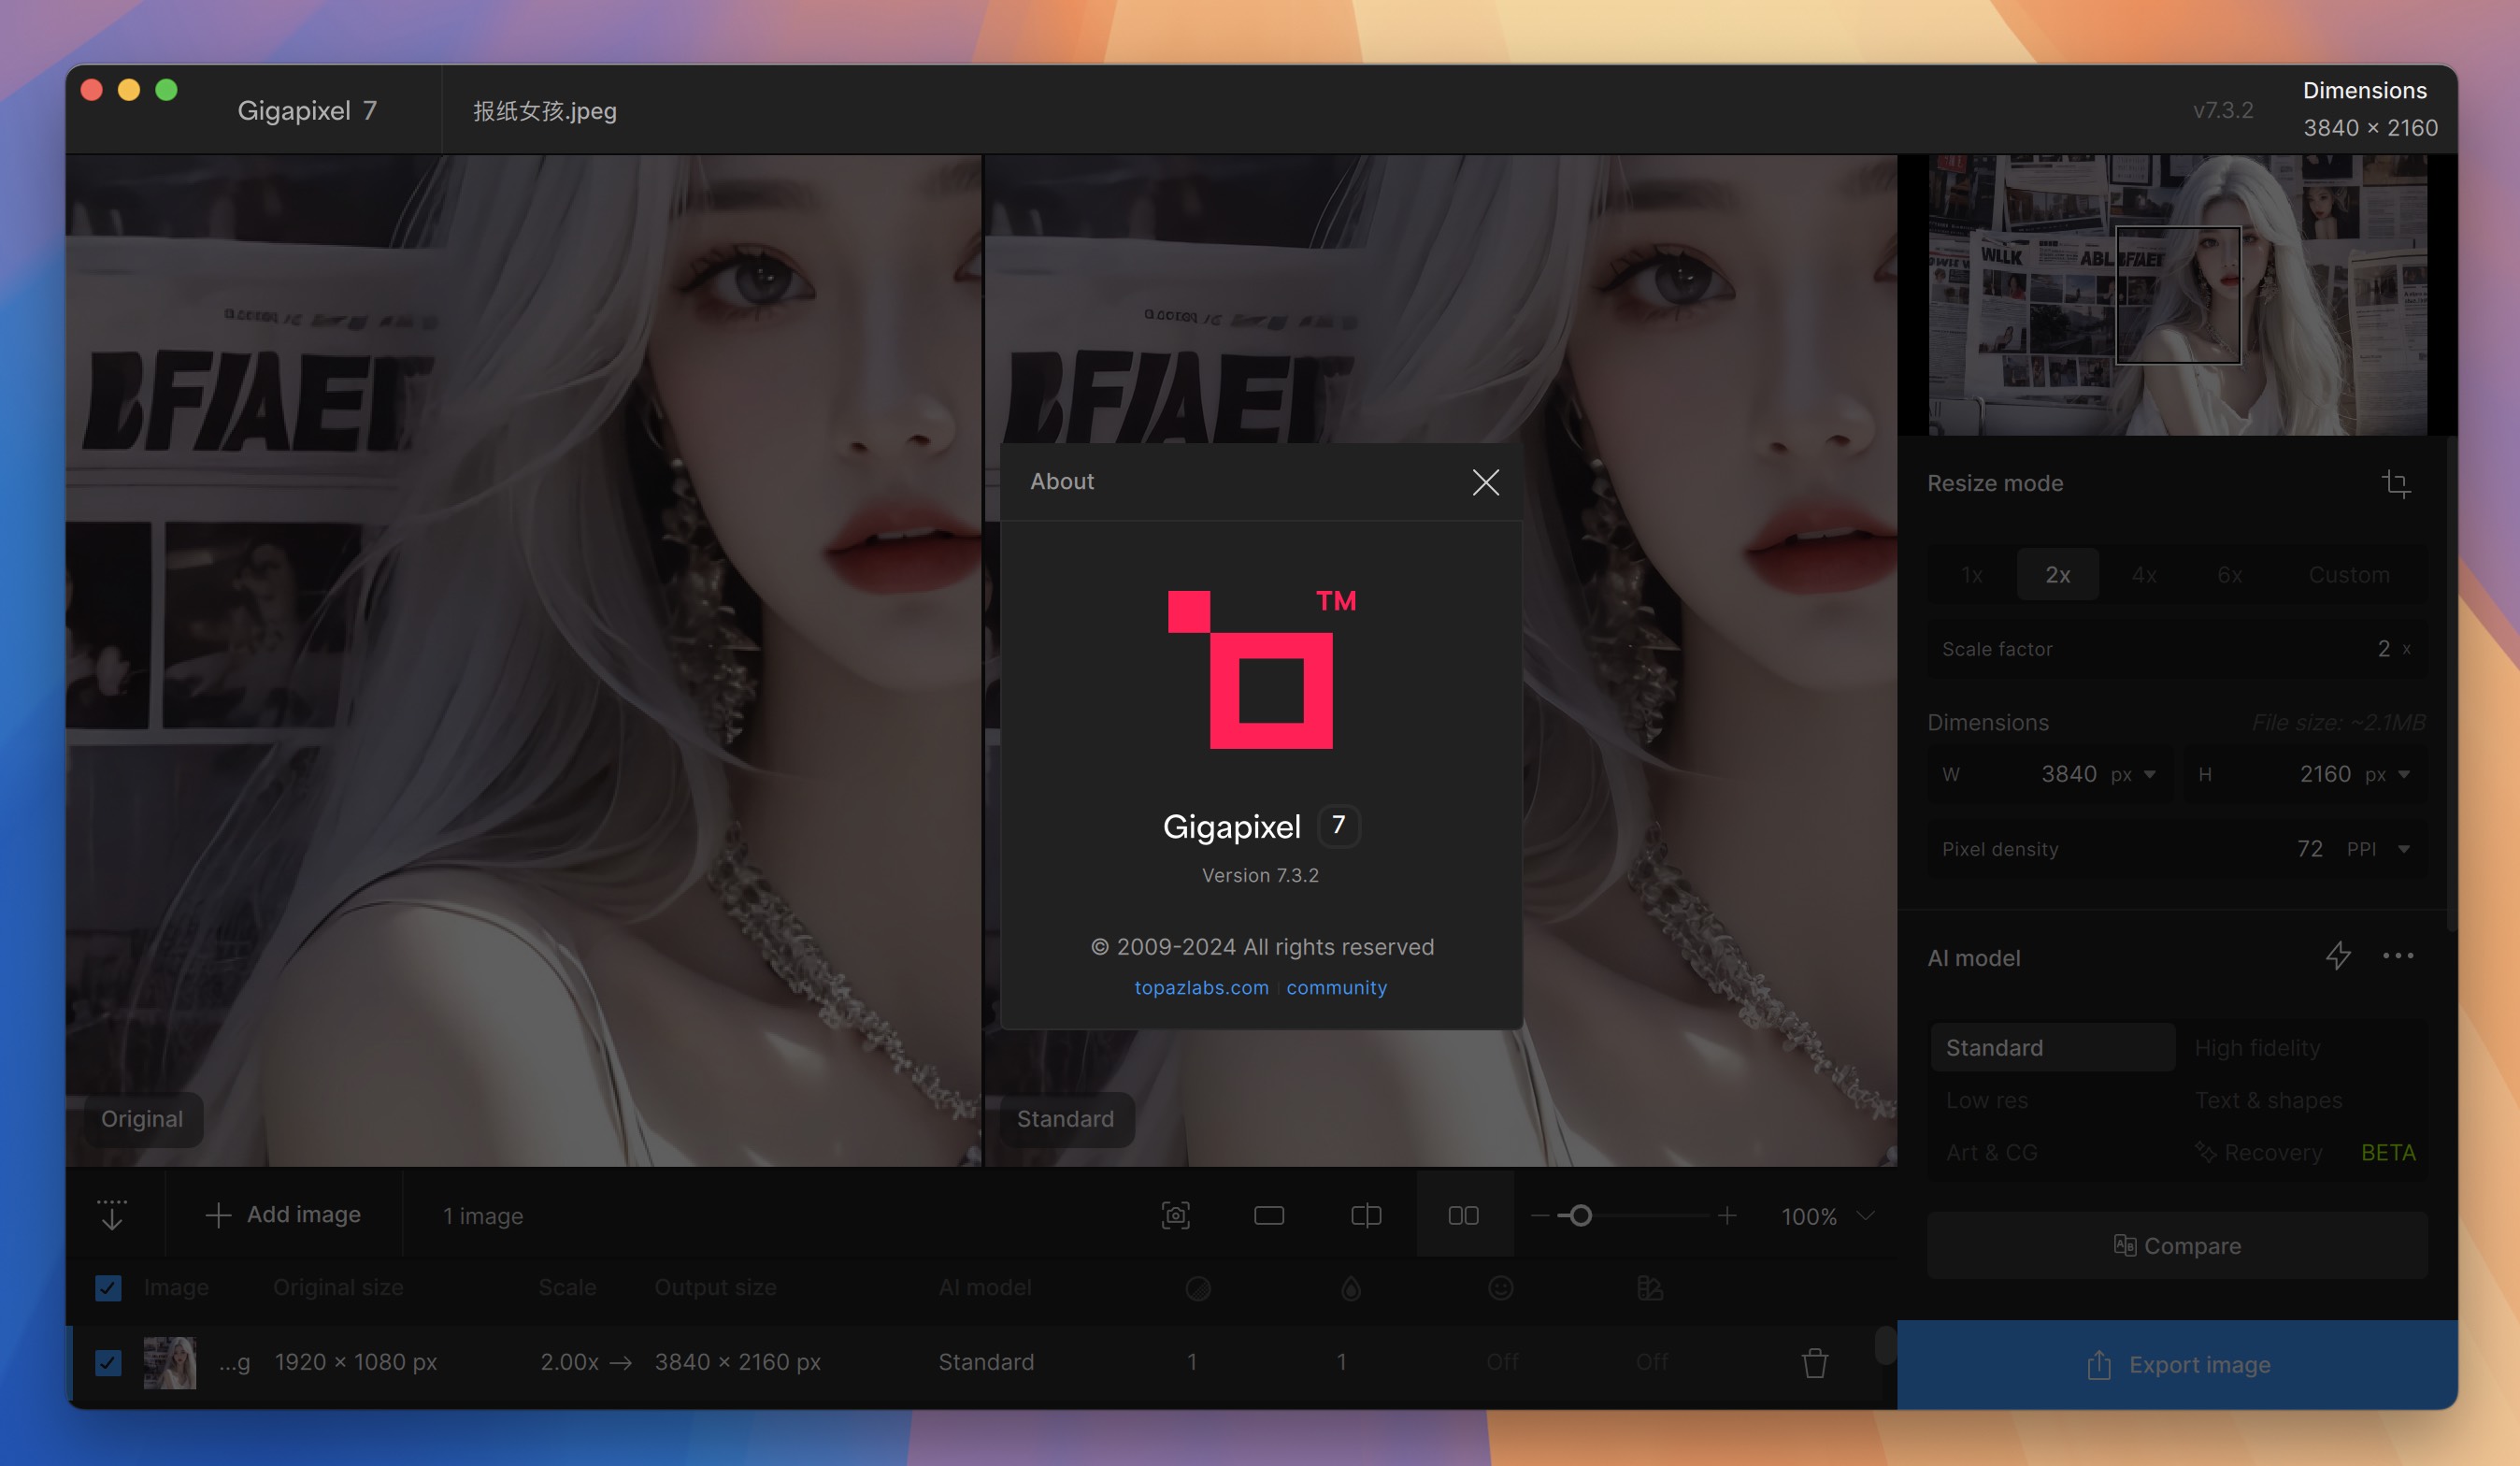The image size is (2520, 1466).
Task: Click the Original size column header
Action: (x=338, y=1287)
